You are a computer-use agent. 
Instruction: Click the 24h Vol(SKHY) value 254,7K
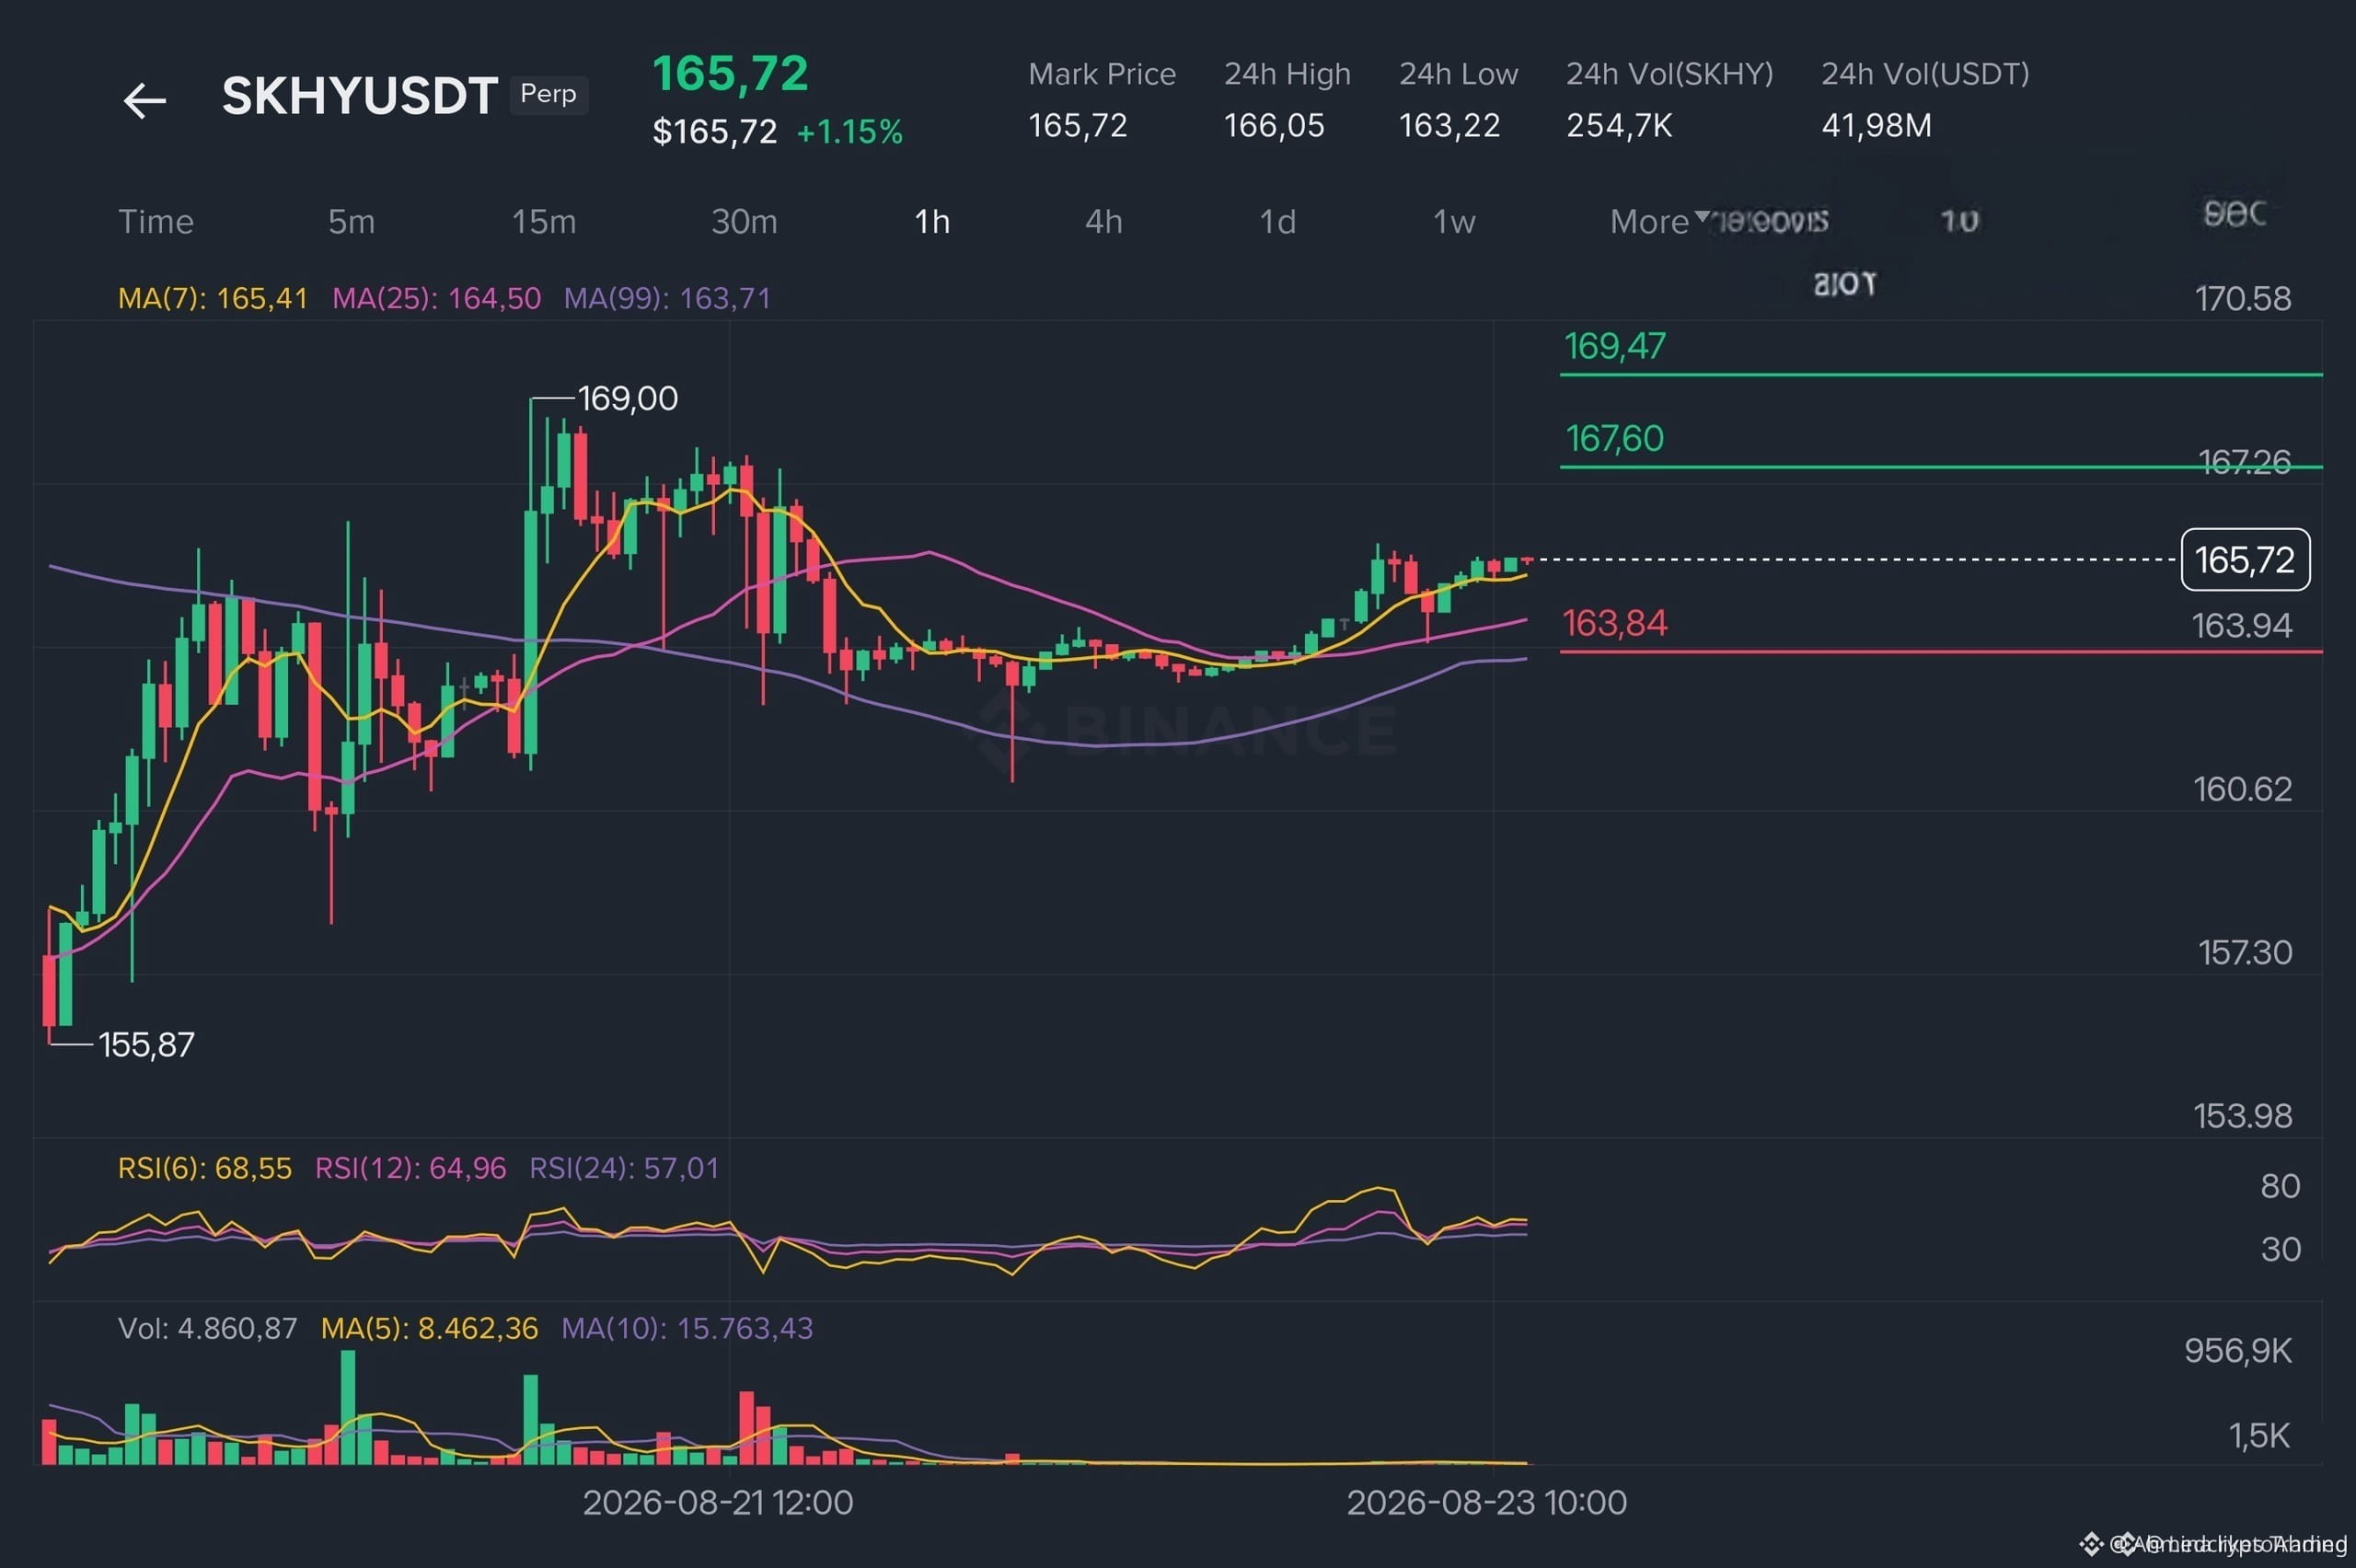tap(1619, 125)
